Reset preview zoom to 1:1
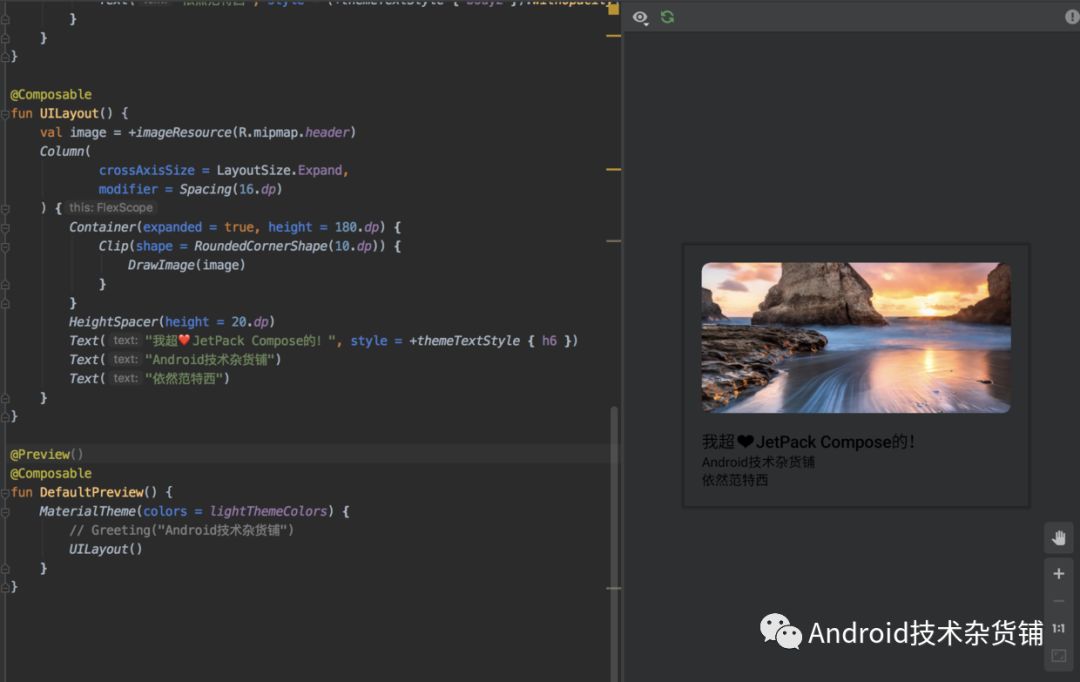 click(1059, 629)
